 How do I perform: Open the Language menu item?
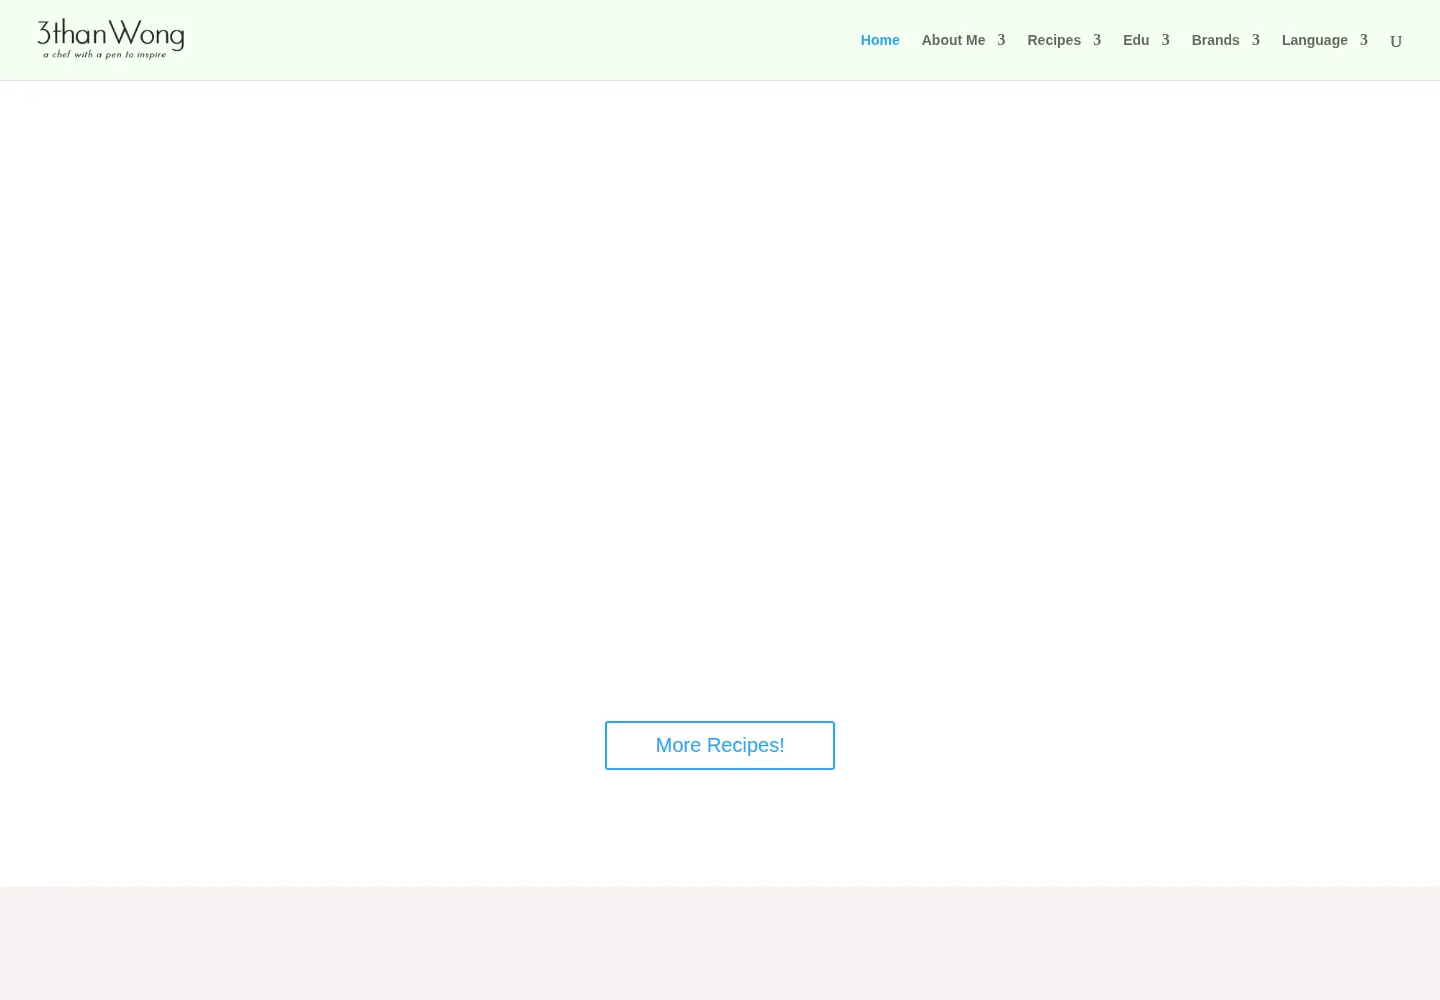[x=1315, y=40]
